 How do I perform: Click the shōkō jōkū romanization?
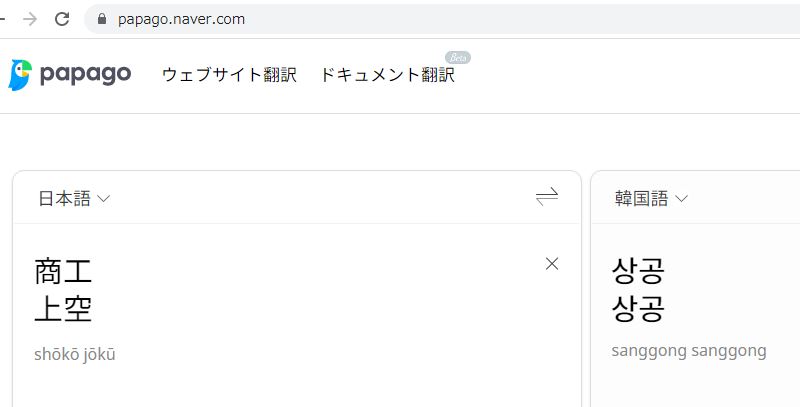click(75, 354)
